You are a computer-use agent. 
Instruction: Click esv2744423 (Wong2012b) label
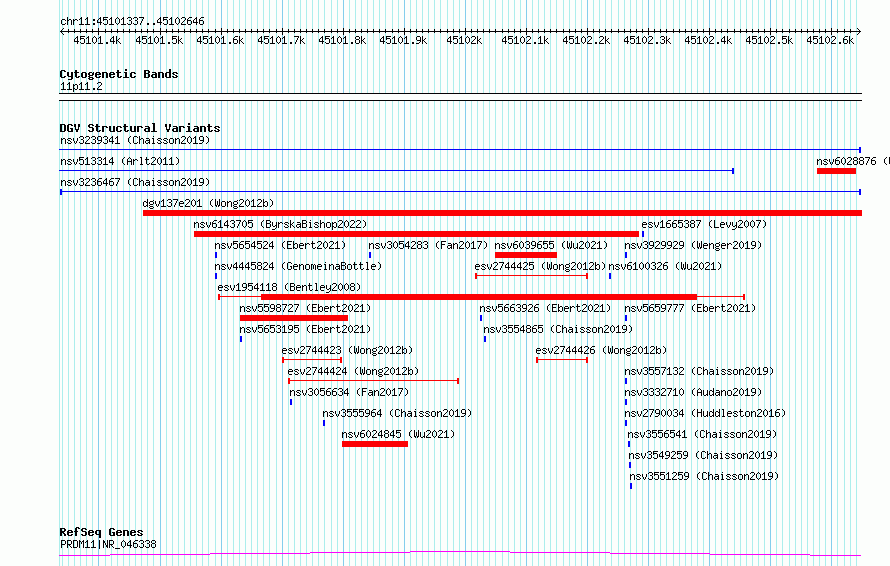tap(347, 350)
